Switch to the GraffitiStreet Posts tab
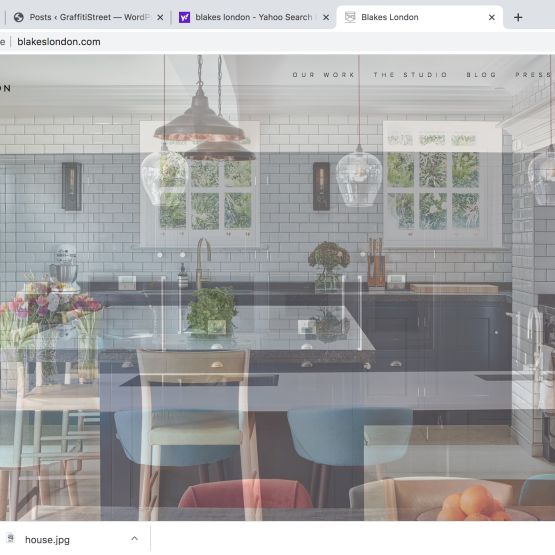Viewport: 555px width, 555px height. 85,17
